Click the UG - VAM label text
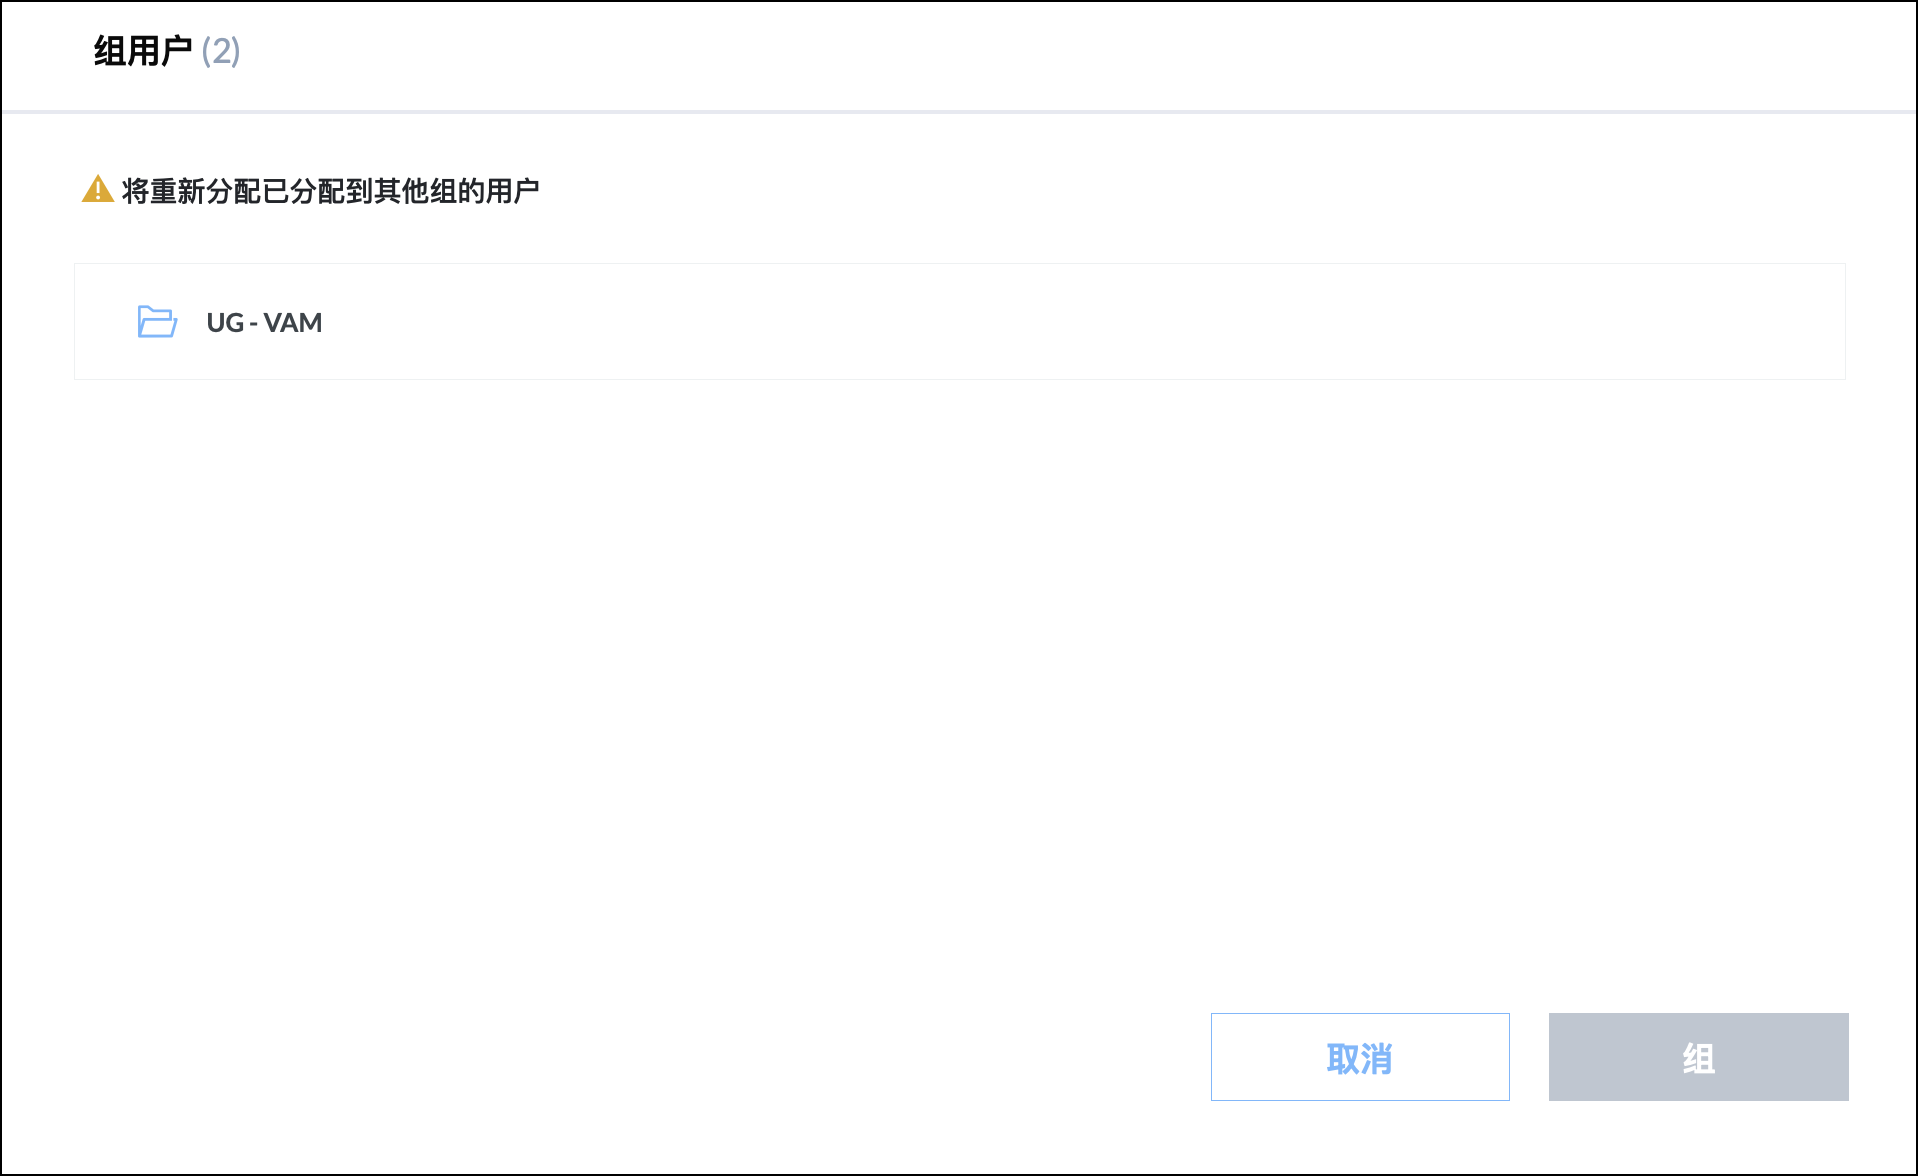Screen dimensions: 1918x1176 pos(264,322)
